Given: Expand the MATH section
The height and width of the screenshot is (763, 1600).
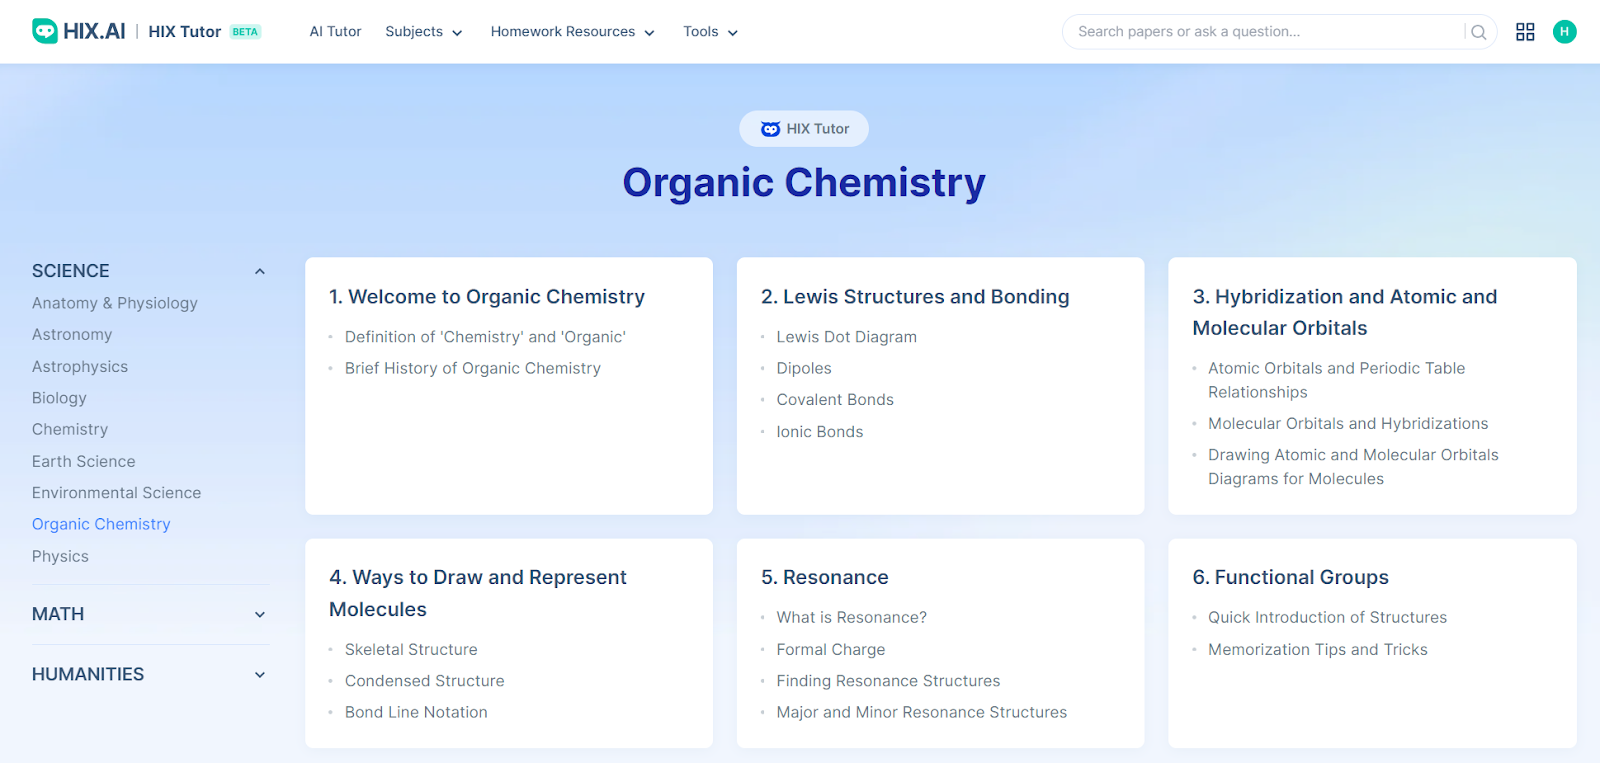Looking at the screenshot, I should [260, 615].
